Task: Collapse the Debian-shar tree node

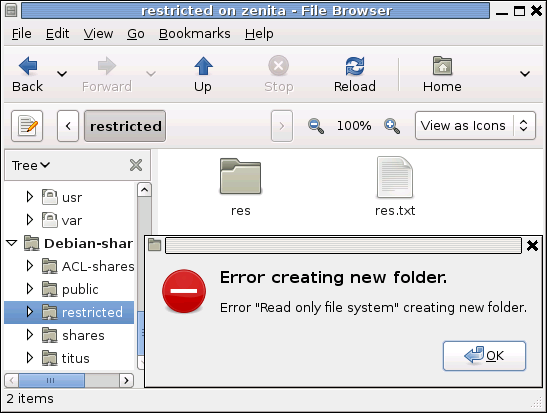Action: tap(12, 243)
